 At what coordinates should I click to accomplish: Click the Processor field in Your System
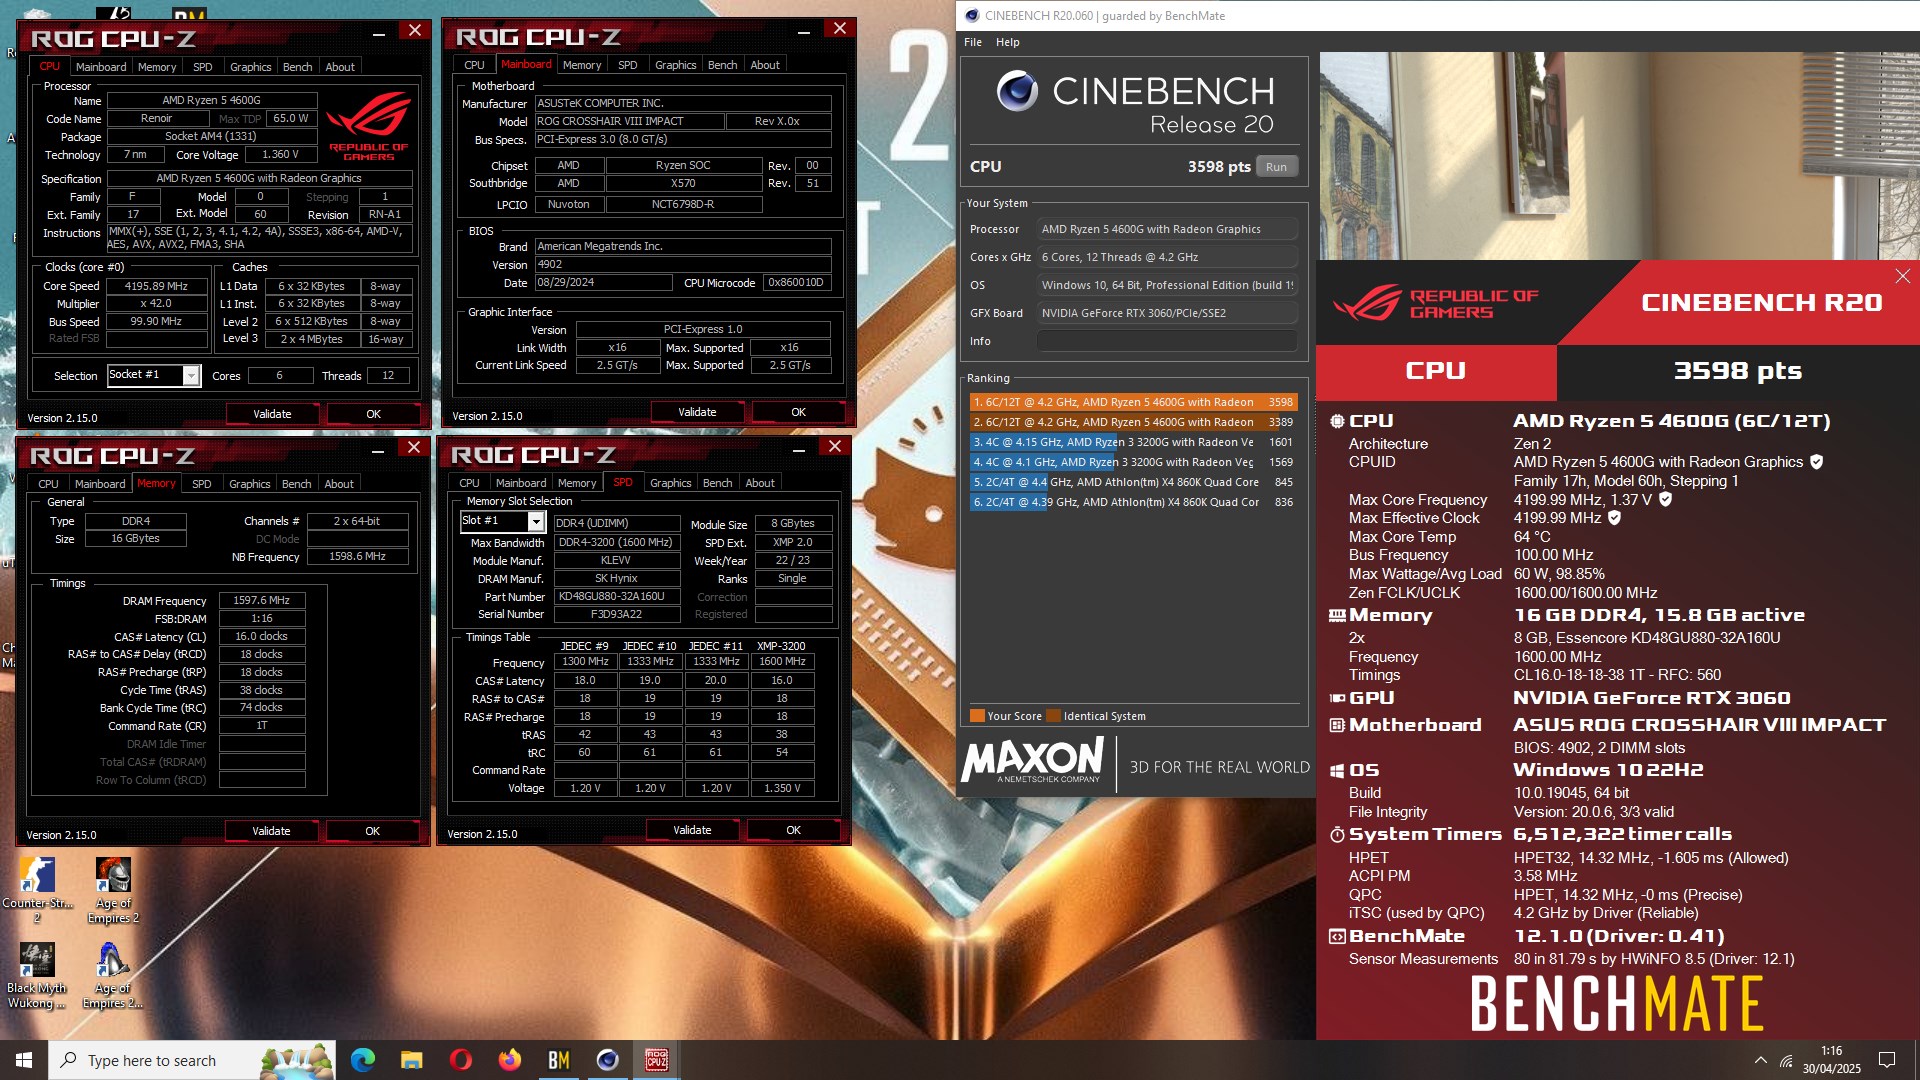(x=1166, y=229)
